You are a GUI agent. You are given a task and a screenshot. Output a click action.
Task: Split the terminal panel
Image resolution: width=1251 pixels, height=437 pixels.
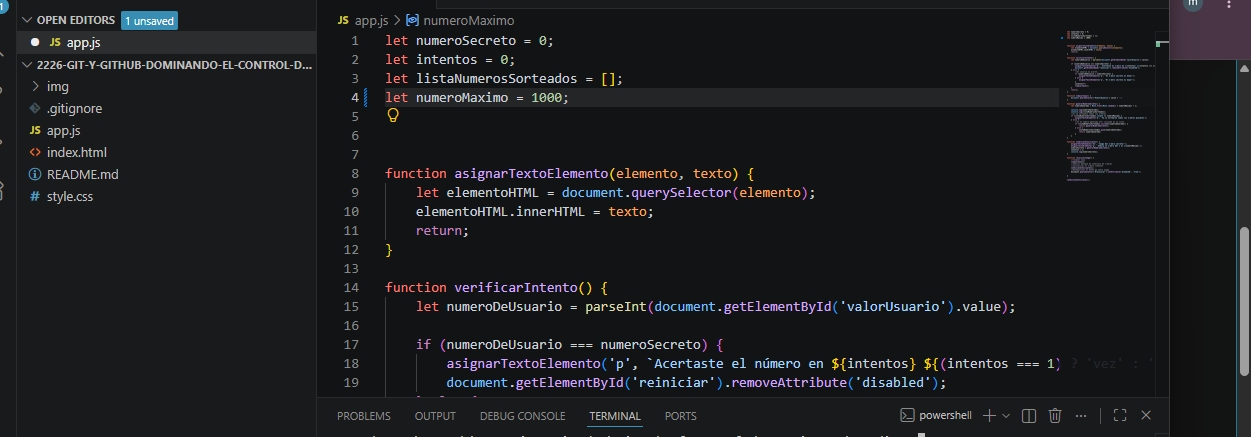[1028, 415]
